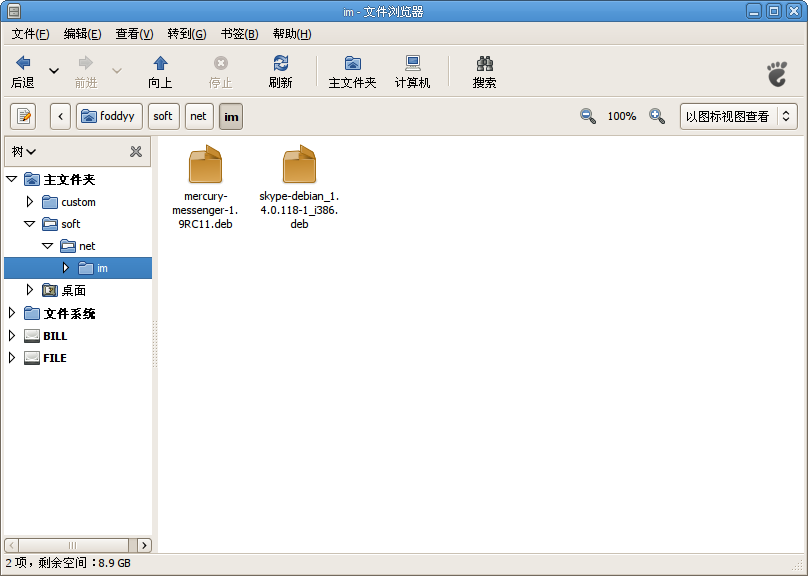
Task: Click the 前进 forward arrow
Action: [x=86, y=71]
